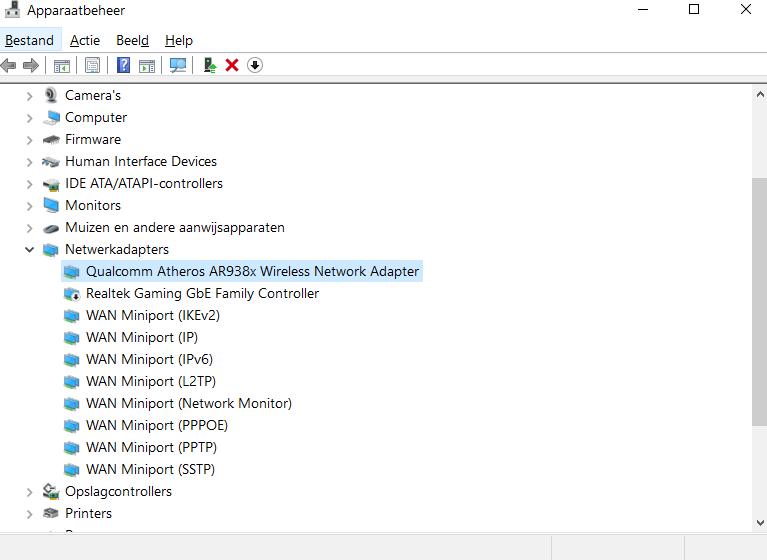Click the disable device down-arrow icon
Screen dimensions: 767x560
click(x=255, y=65)
